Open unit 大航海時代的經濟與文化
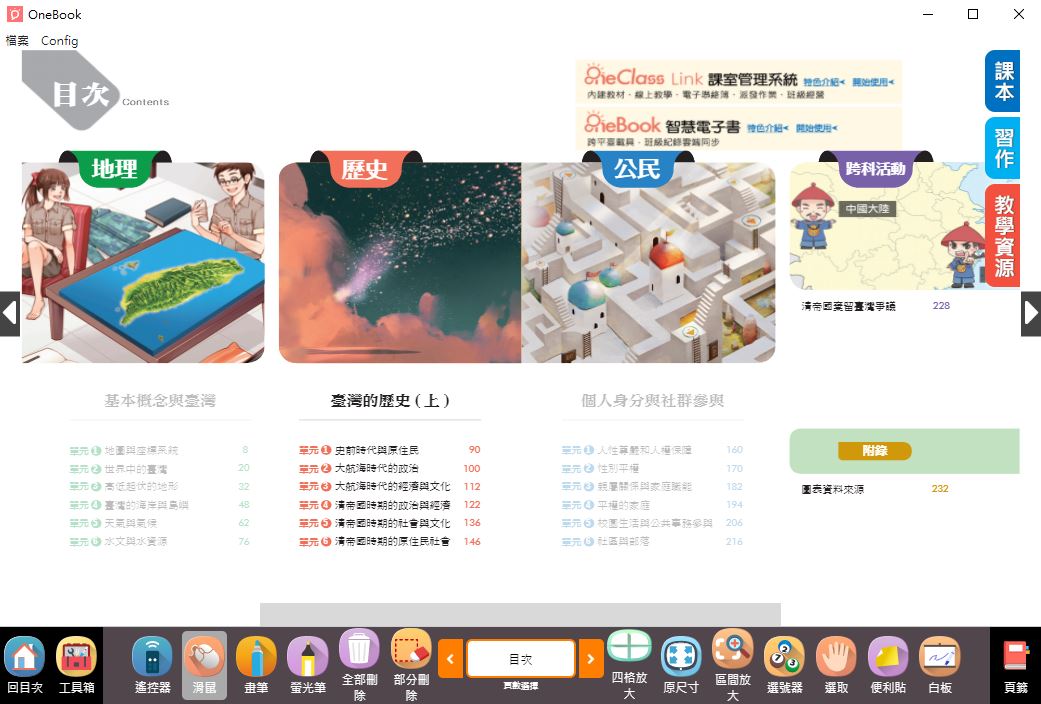 click(x=390, y=487)
